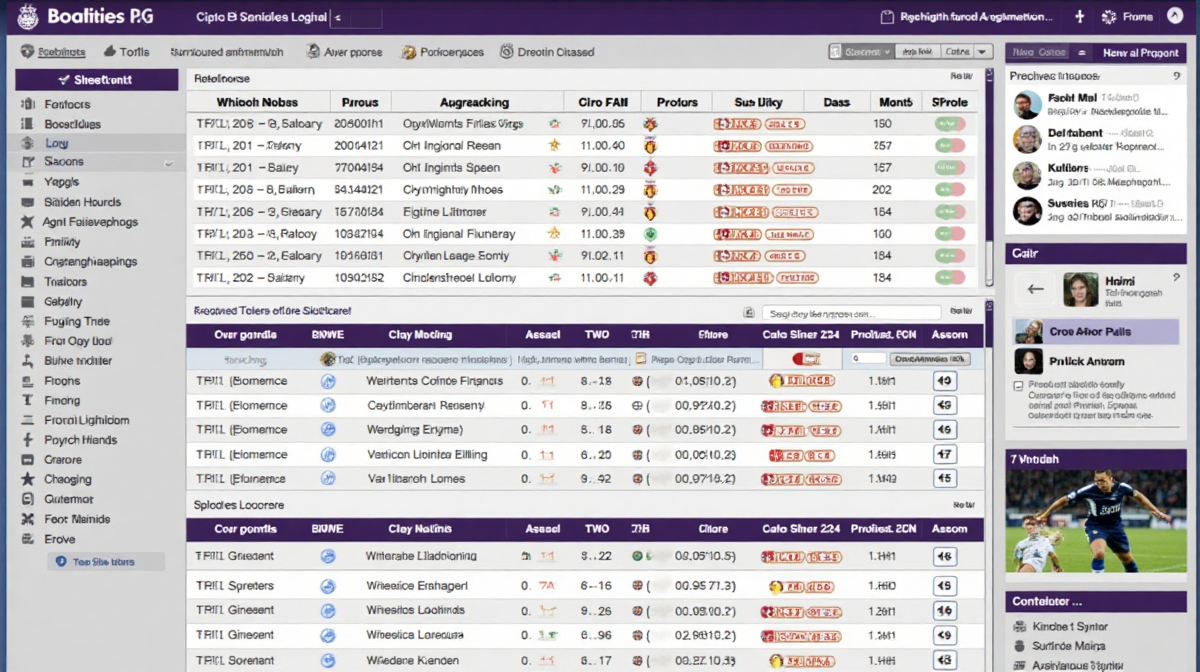Expand the Saoons sidebar item chevron
The width and height of the screenshot is (1200, 672).
click(168, 163)
